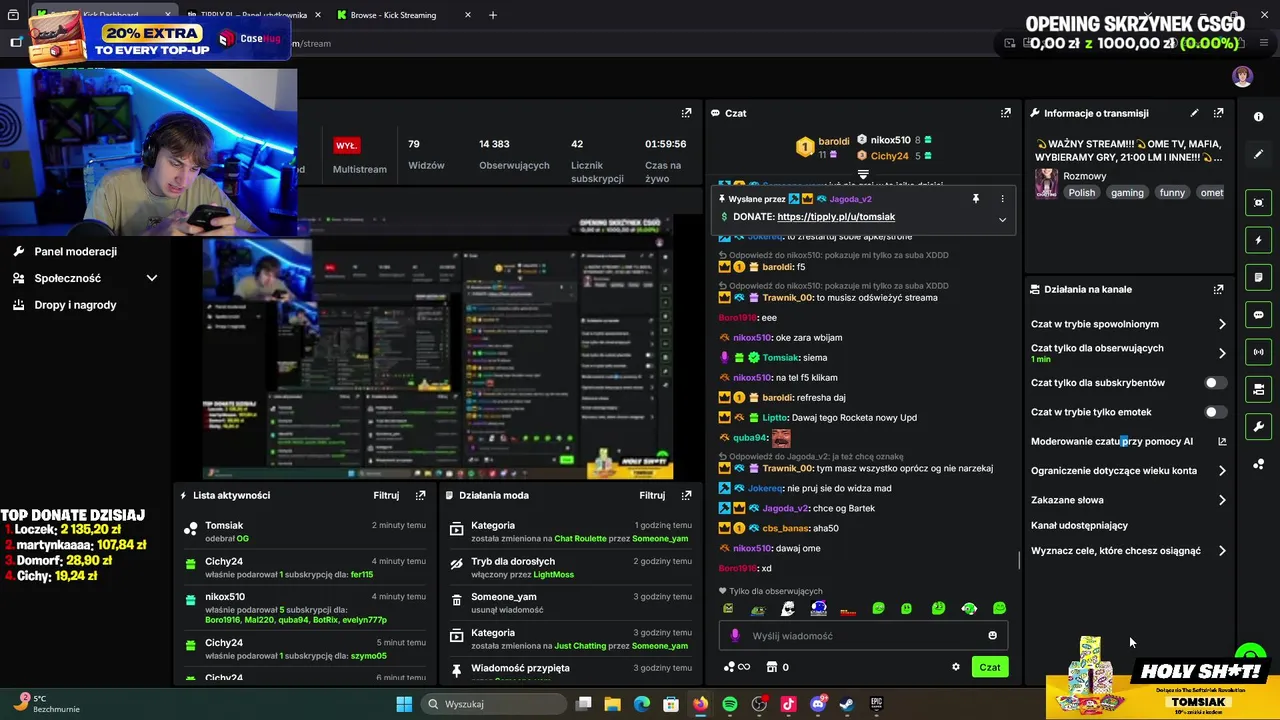This screenshot has width=1280, height=720.
Task: Expand Czat tylko dla obserwujących options
Action: (x=1222, y=353)
